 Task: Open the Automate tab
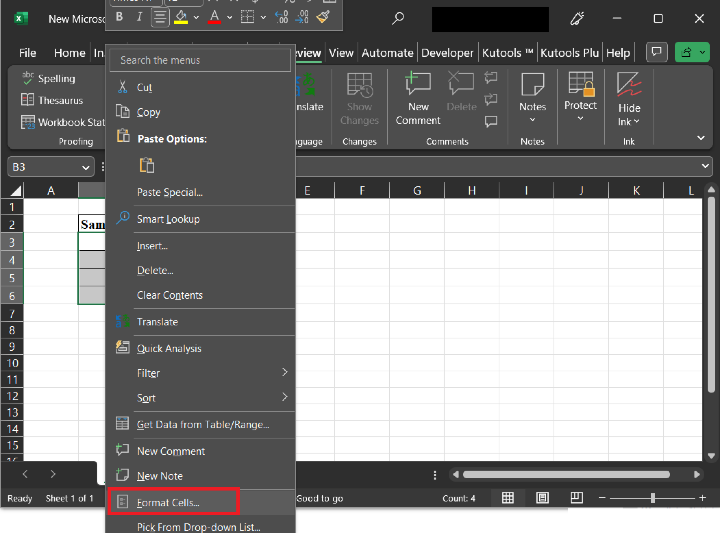387,53
